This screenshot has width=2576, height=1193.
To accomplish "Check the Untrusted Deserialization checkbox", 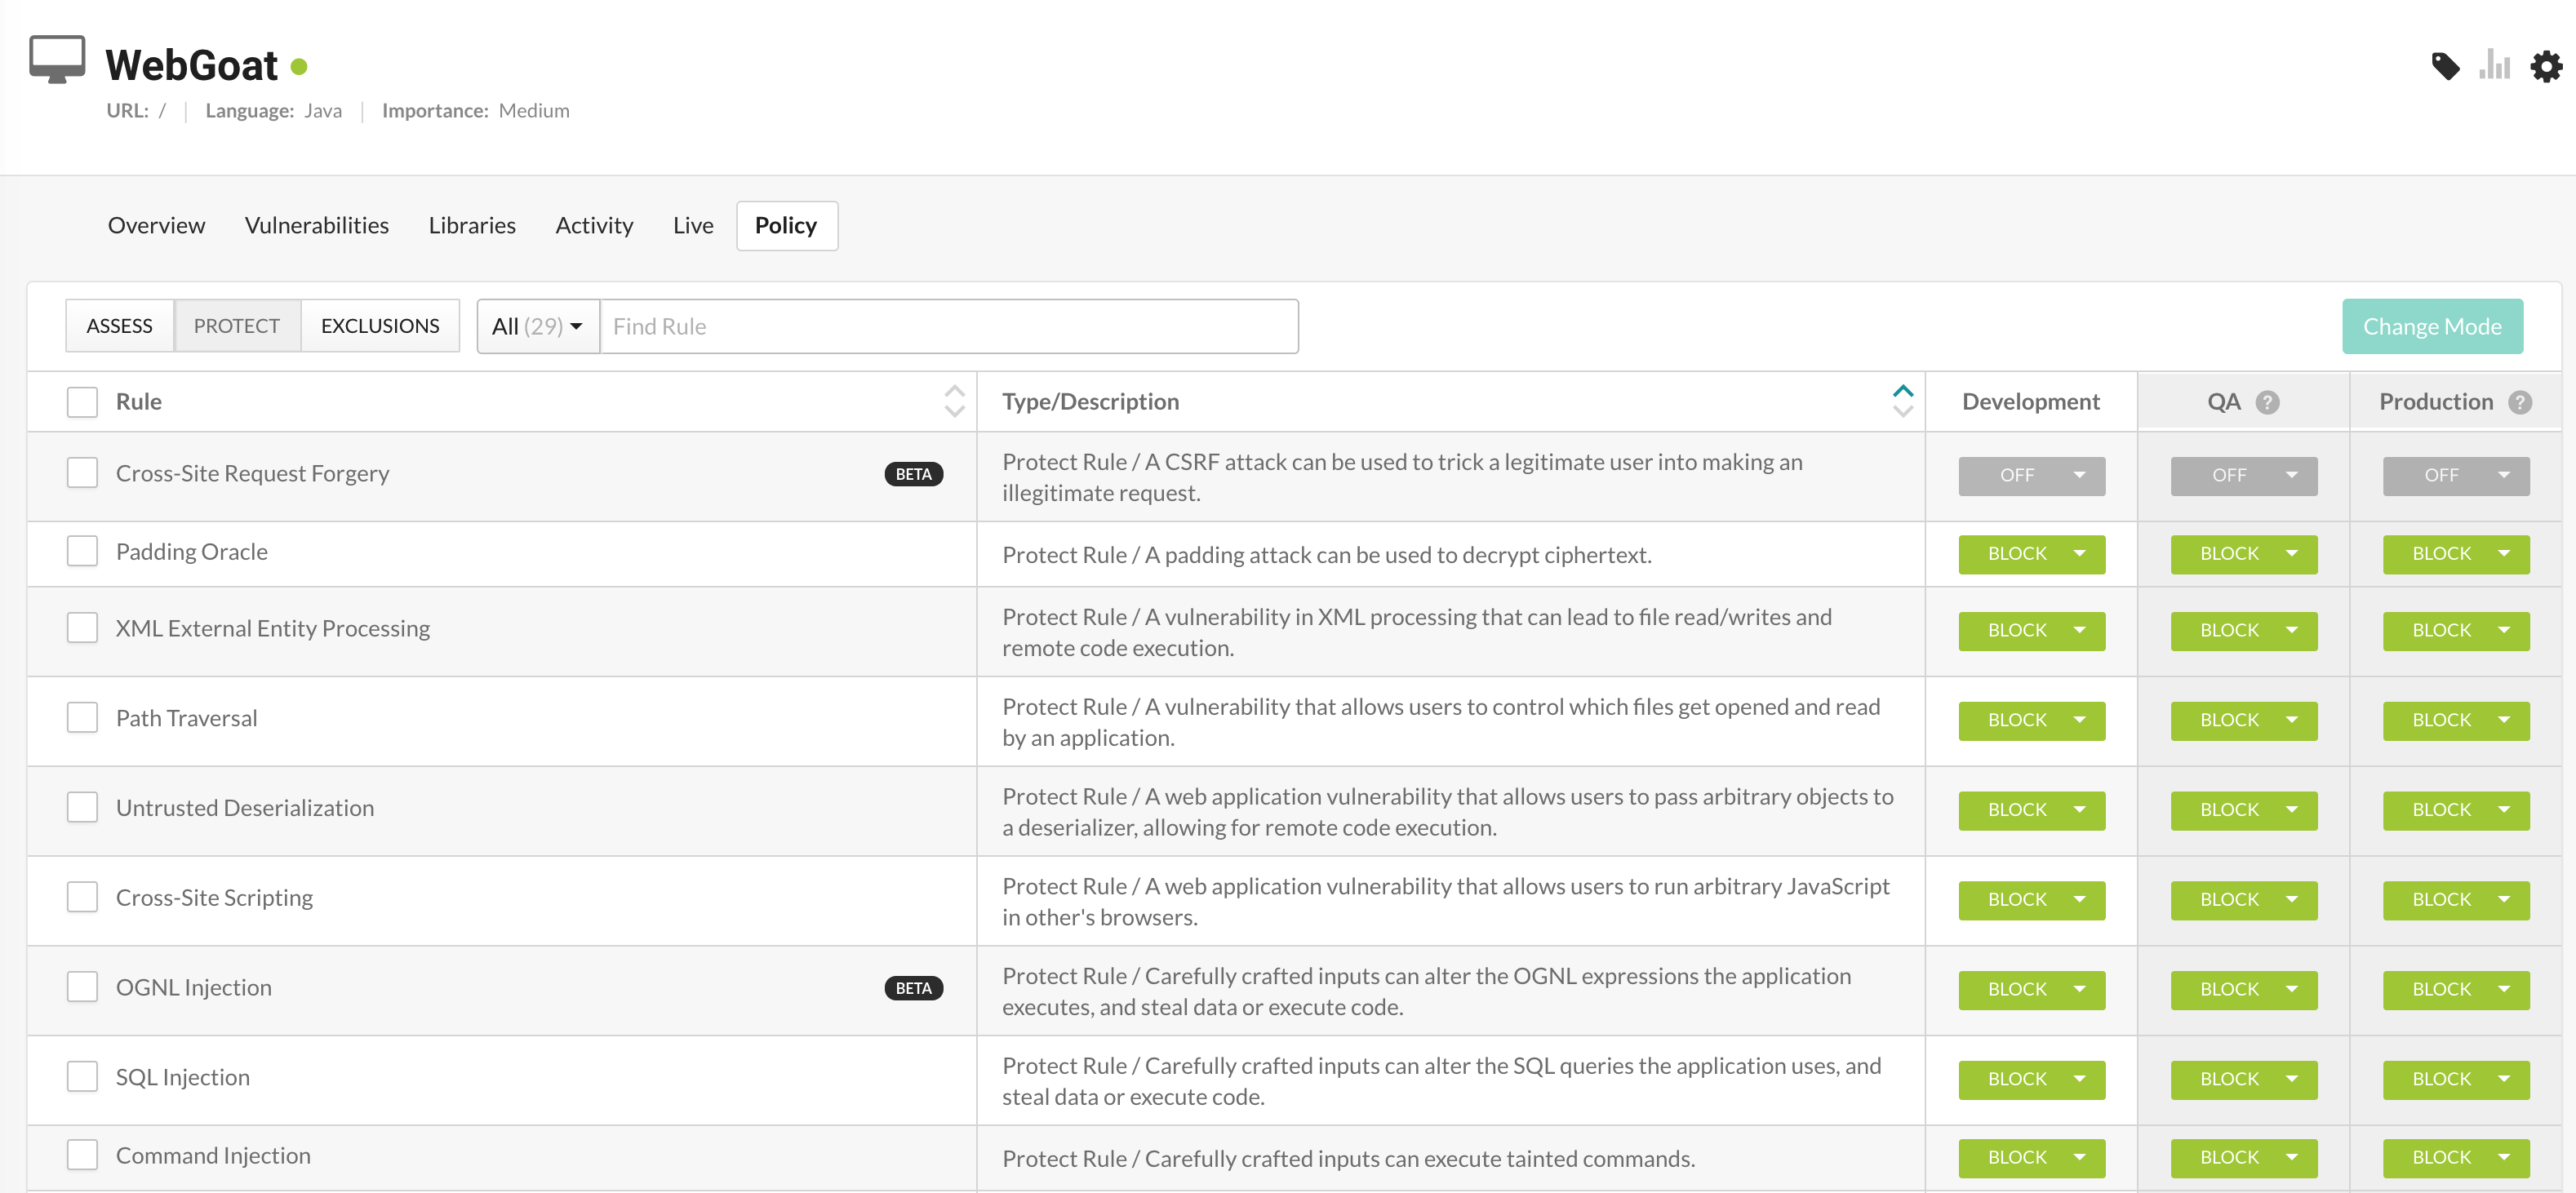I will [x=82, y=807].
